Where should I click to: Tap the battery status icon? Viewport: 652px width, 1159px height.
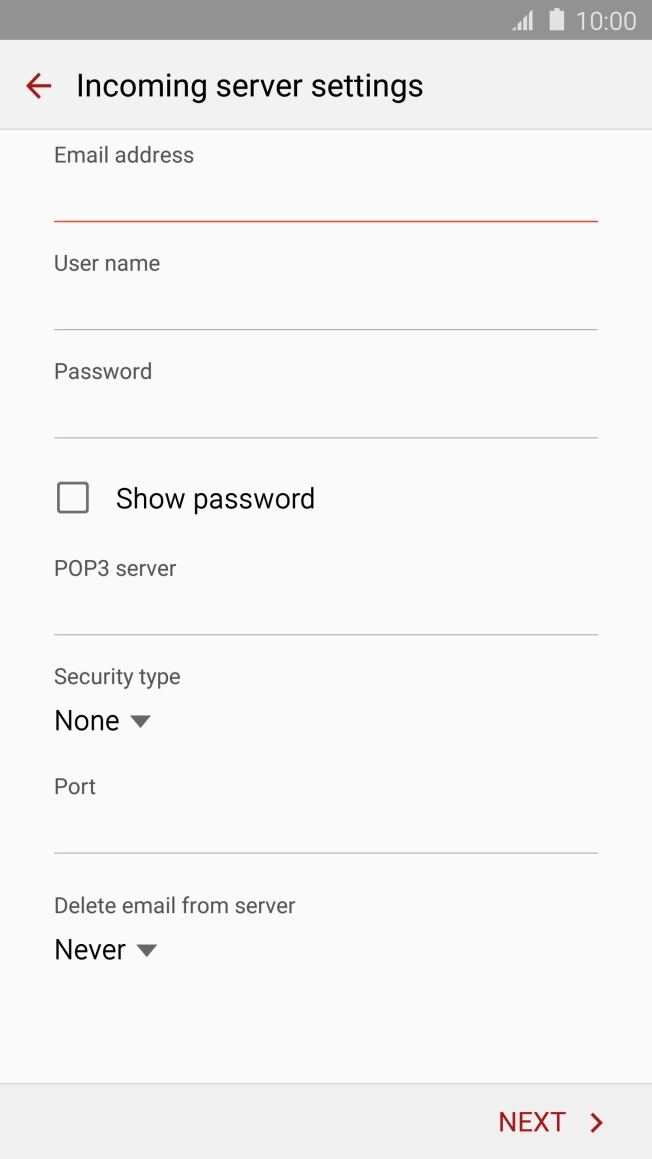(557, 20)
